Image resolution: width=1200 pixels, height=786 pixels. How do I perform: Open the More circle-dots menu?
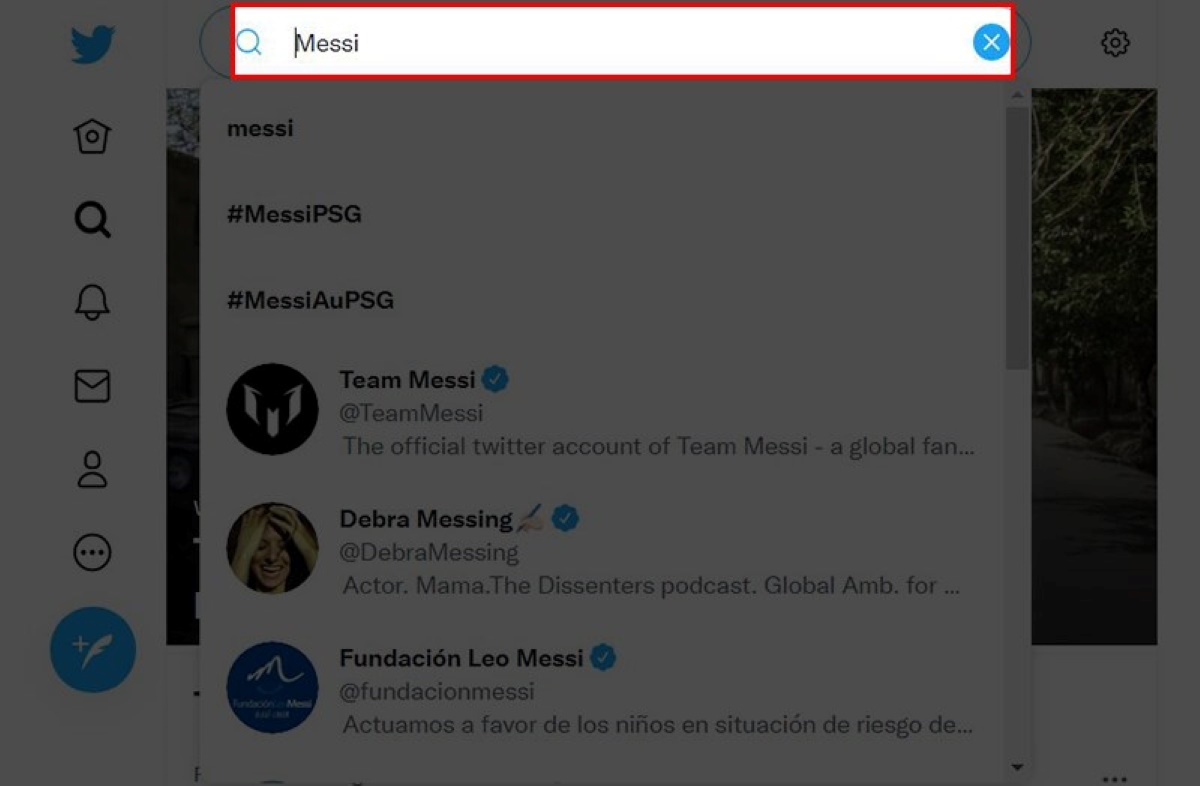point(93,552)
